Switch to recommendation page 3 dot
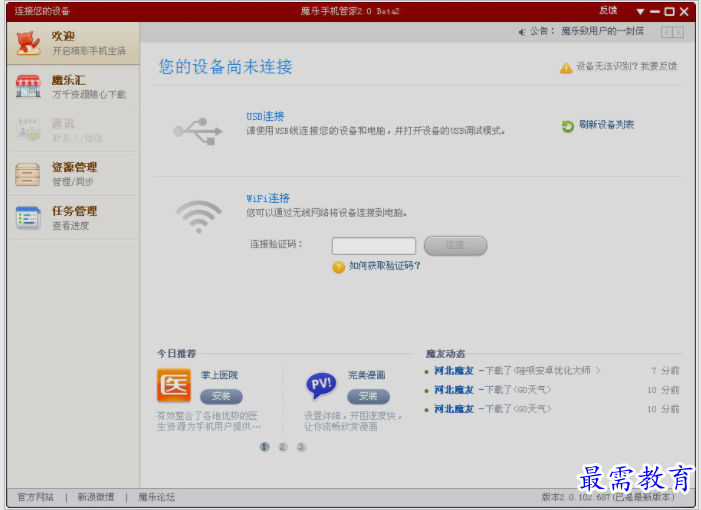Screen dimensions: 701x510 (x=301, y=447)
